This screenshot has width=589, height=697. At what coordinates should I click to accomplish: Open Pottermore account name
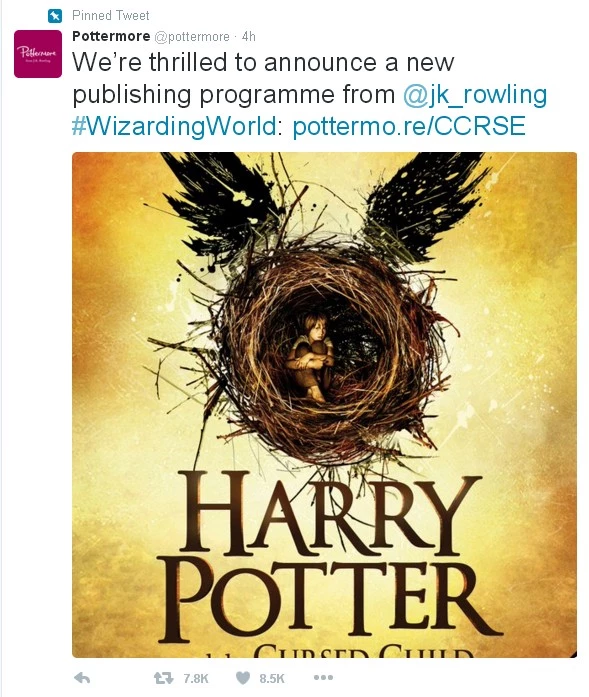pyautogui.click(x=111, y=36)
